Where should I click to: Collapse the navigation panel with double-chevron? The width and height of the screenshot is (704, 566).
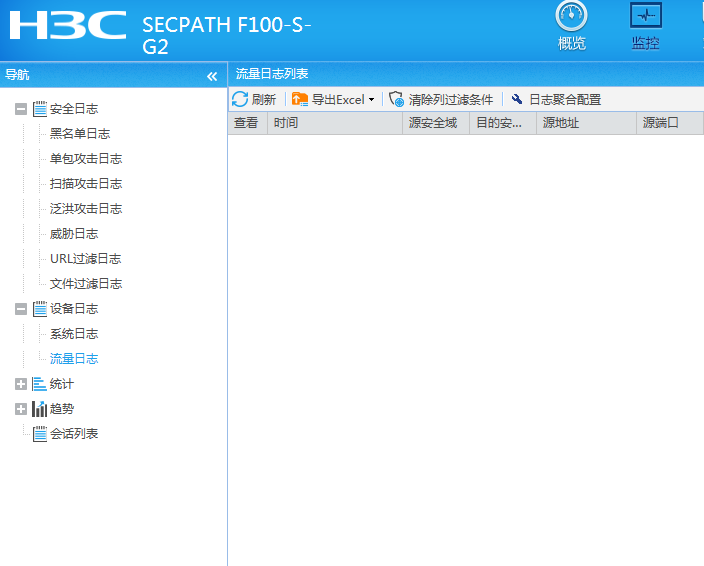point(212,76)
